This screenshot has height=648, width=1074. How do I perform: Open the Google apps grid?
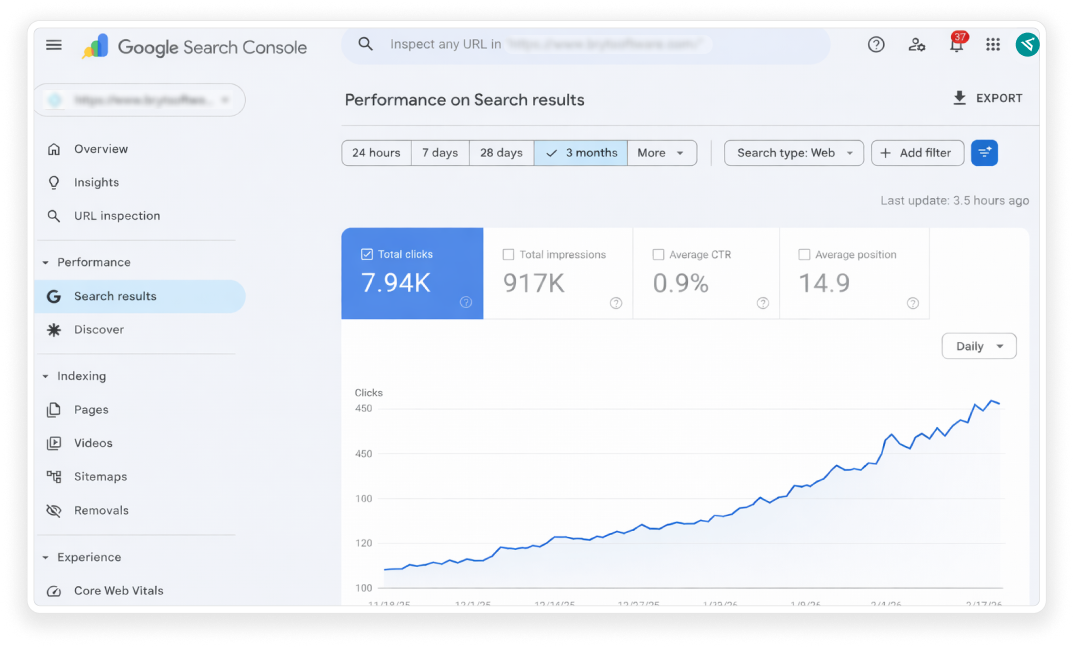[x=993, y=44]
